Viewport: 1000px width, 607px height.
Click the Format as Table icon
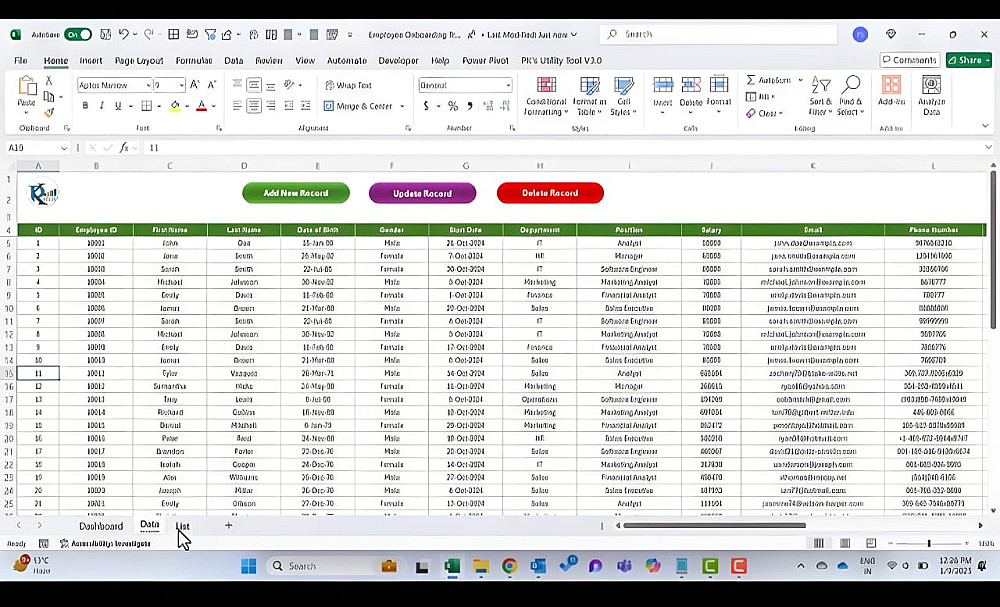(x=589, y=96)
